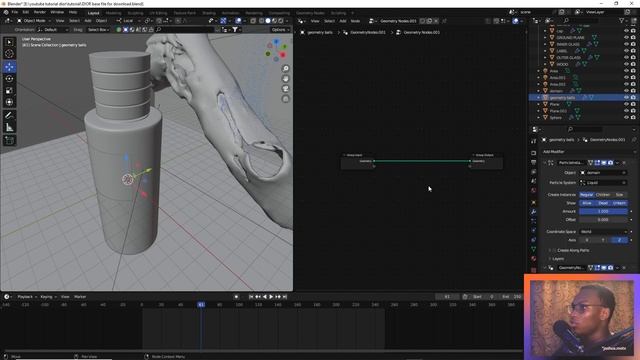The image size is (640, 360).
Task: Select the Add Cube tool
Action: (9, 141)
